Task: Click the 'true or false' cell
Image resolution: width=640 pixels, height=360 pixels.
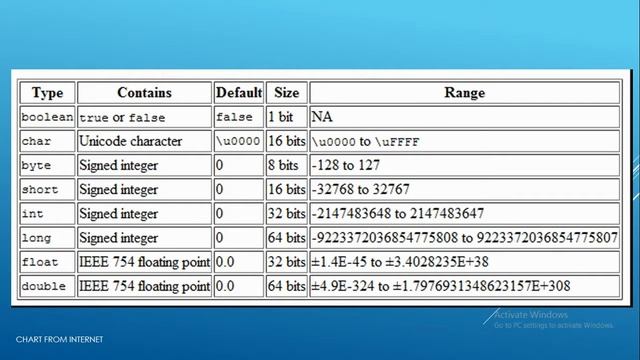Action: pos(144,117)
